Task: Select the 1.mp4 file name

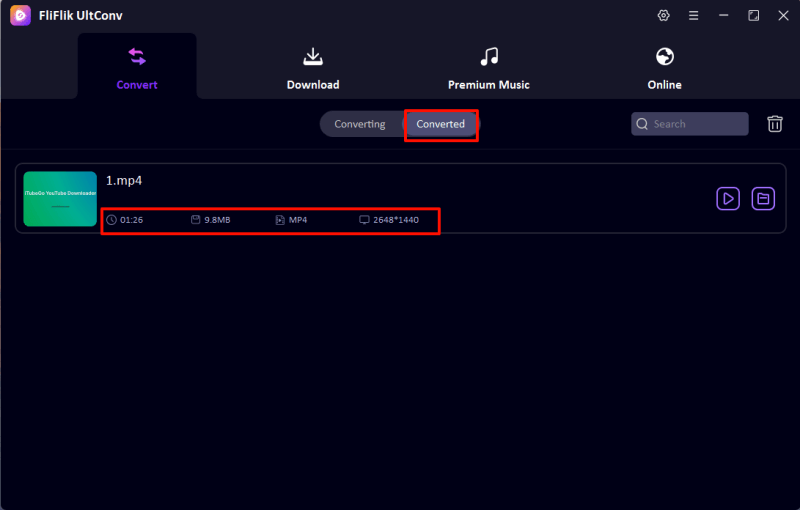Action: click(x=124, y=181)
